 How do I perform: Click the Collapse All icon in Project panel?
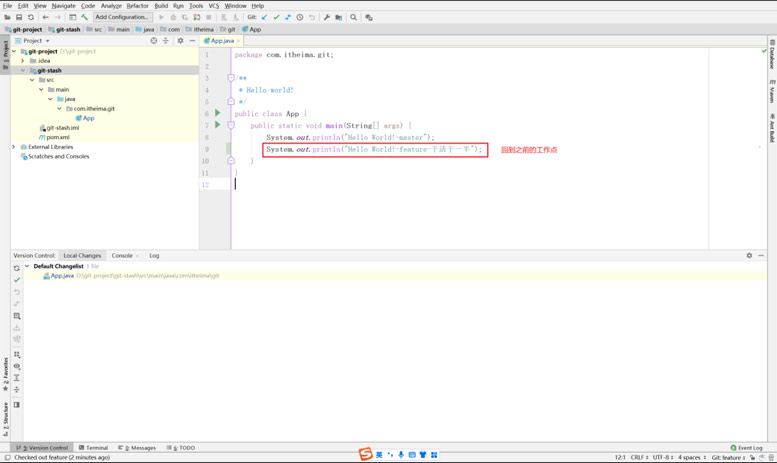click(166, 41)
